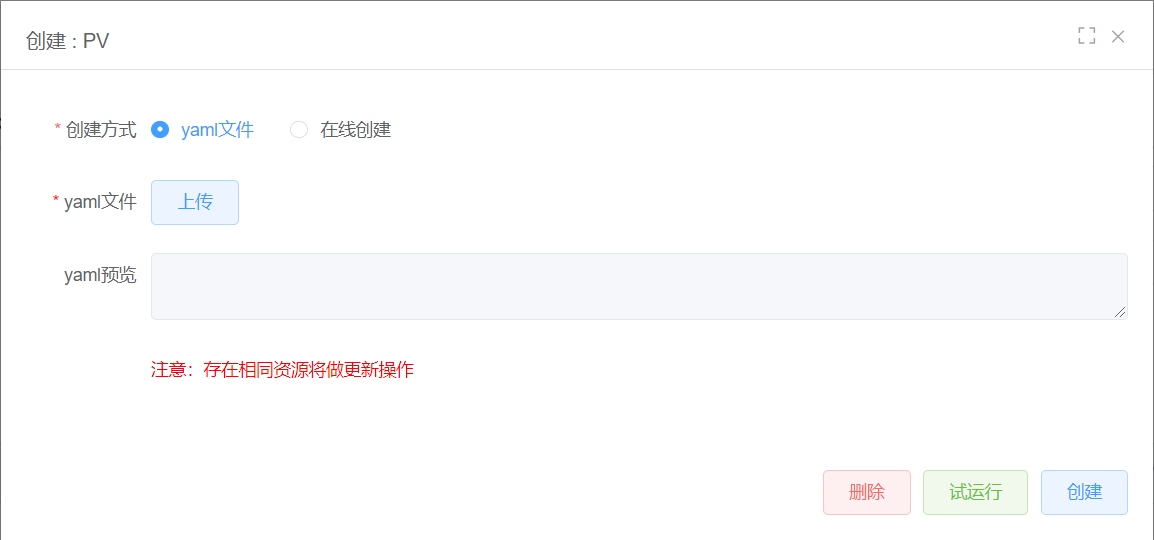Click the text area corner resize grip
The height and width of the screenshot is (540, 1154).
coord(1120,312)
